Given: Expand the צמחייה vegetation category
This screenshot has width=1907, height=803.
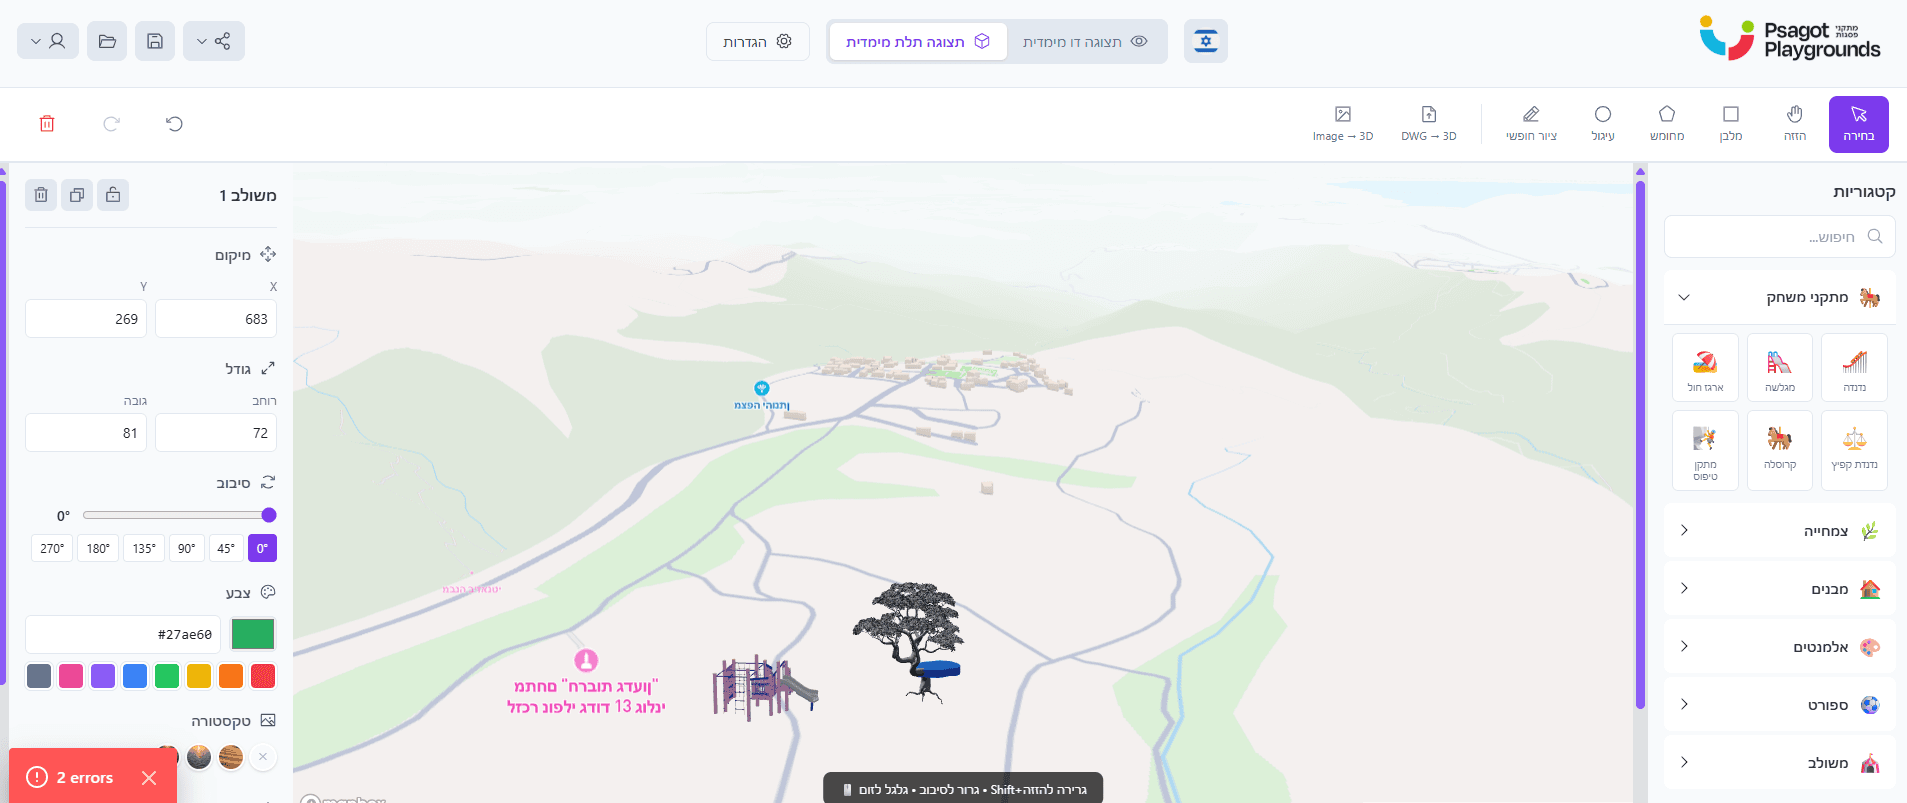Looking at the screenshot, I should coord(1780,531).
